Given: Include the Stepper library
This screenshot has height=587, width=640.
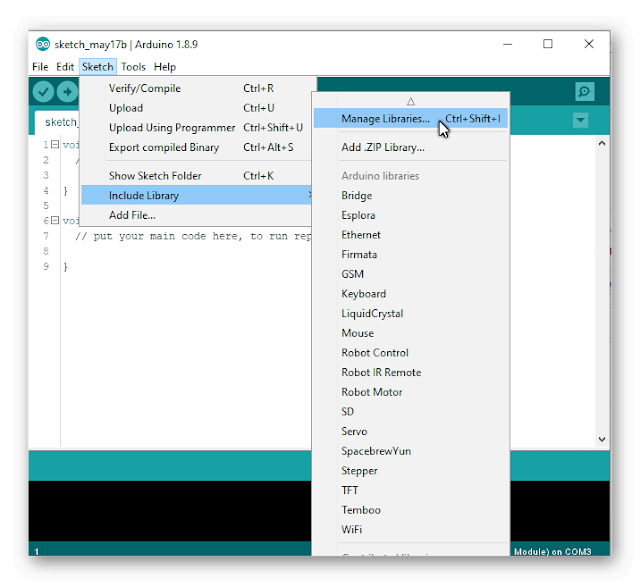Looking at the screenshot, I should pyautogui.click(x=410, y=470).
